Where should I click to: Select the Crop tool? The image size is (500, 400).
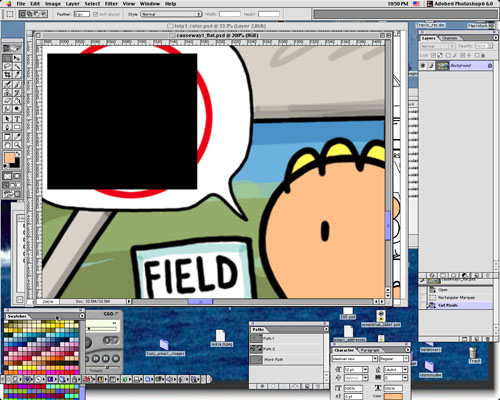pos(7,75)
